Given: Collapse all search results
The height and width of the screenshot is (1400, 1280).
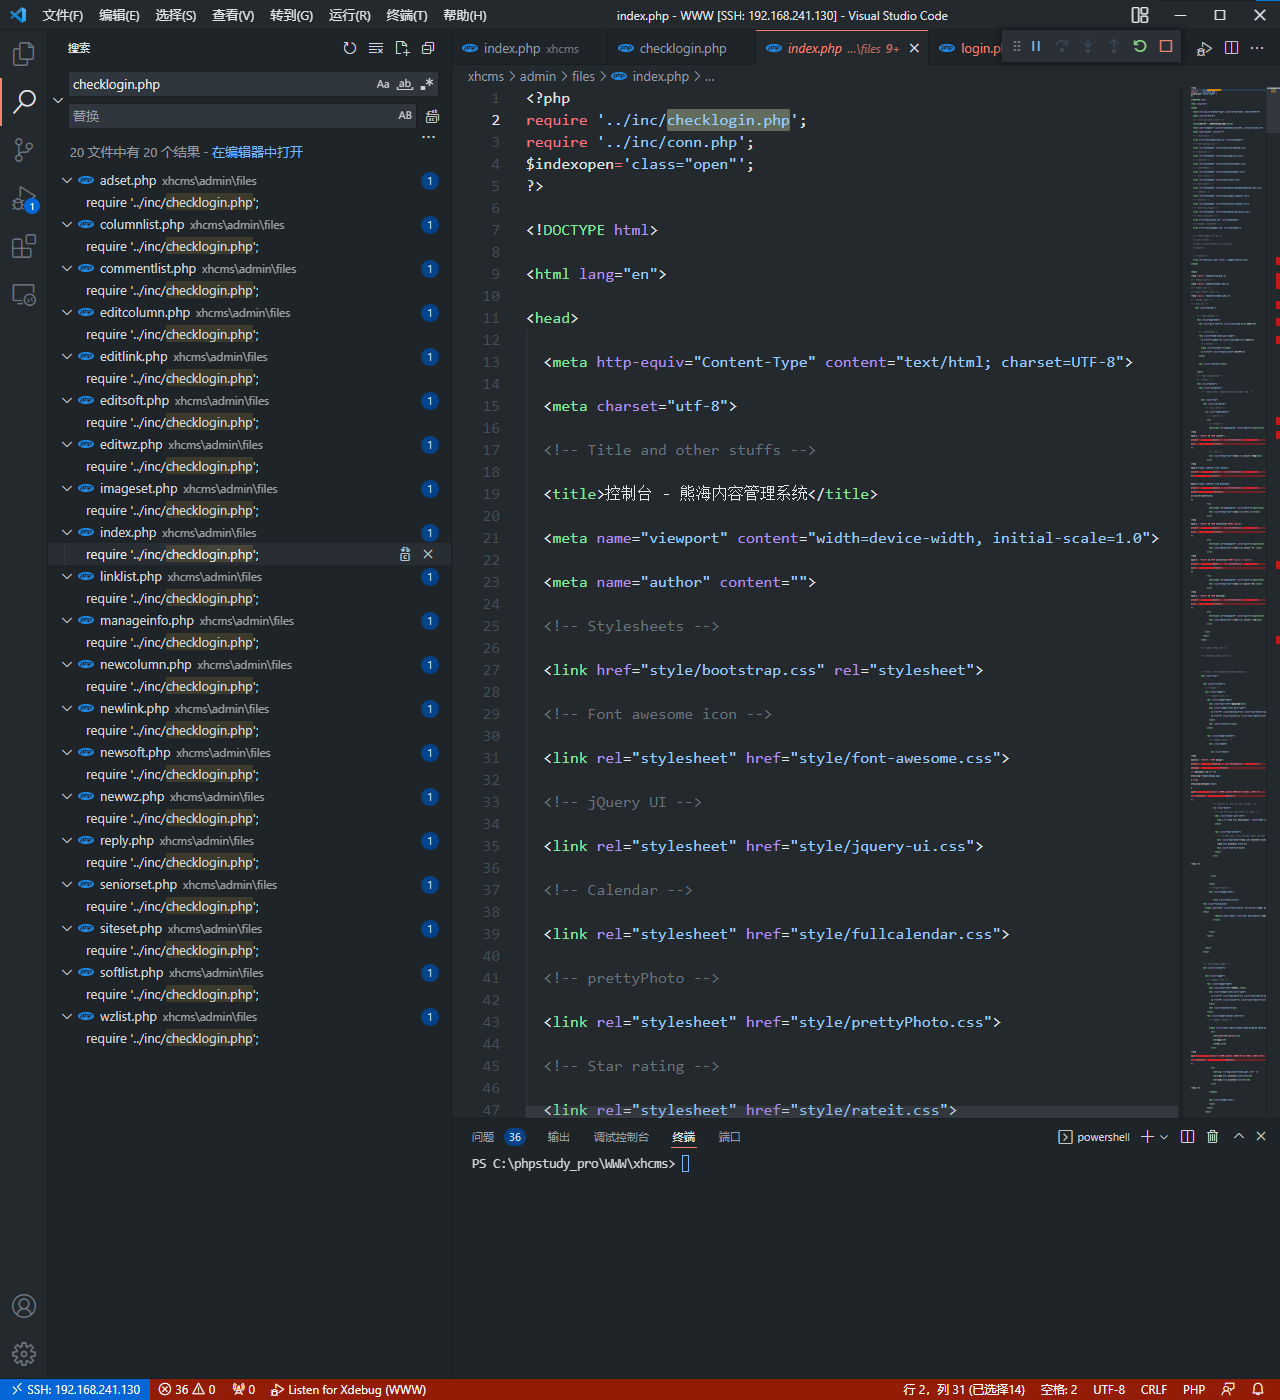Looking at the screenshot, I should coord(428,48).
